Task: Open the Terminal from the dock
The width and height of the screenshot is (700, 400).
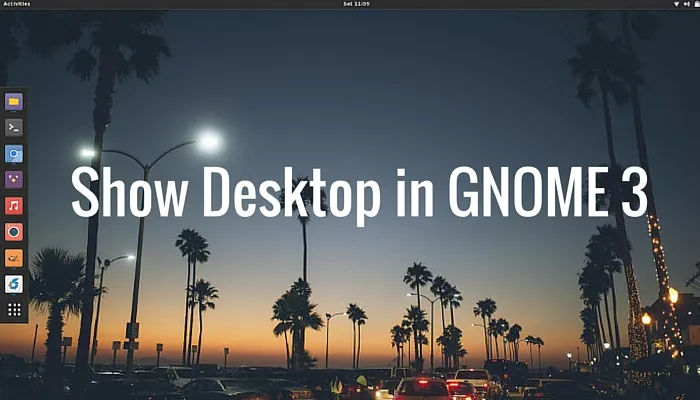Action: 14,128
